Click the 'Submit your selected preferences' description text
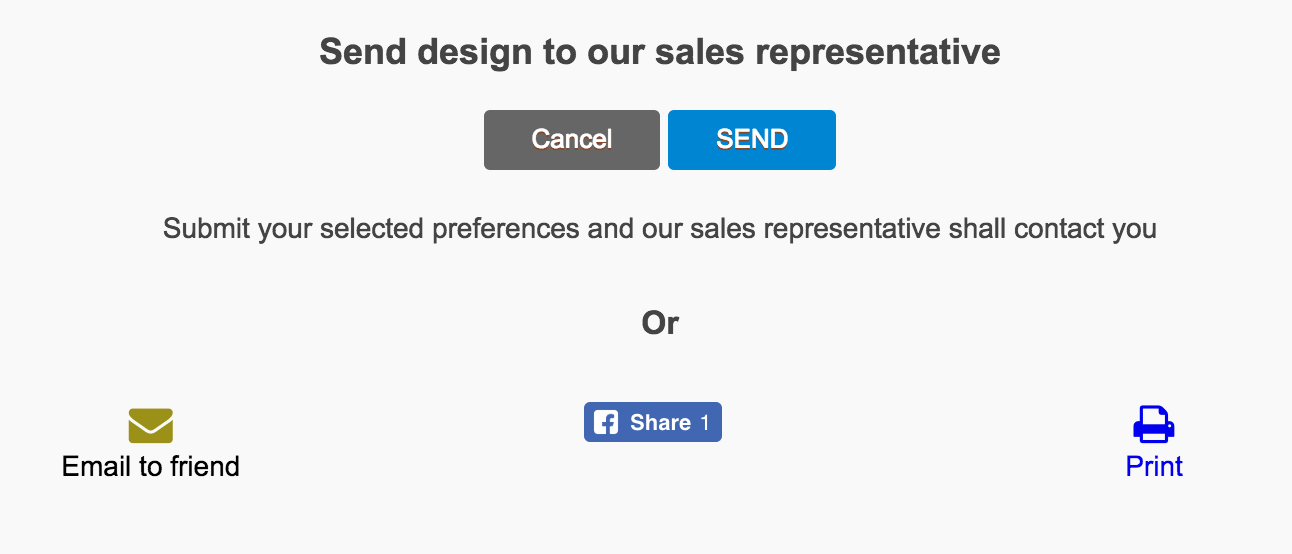 (660, 229)
